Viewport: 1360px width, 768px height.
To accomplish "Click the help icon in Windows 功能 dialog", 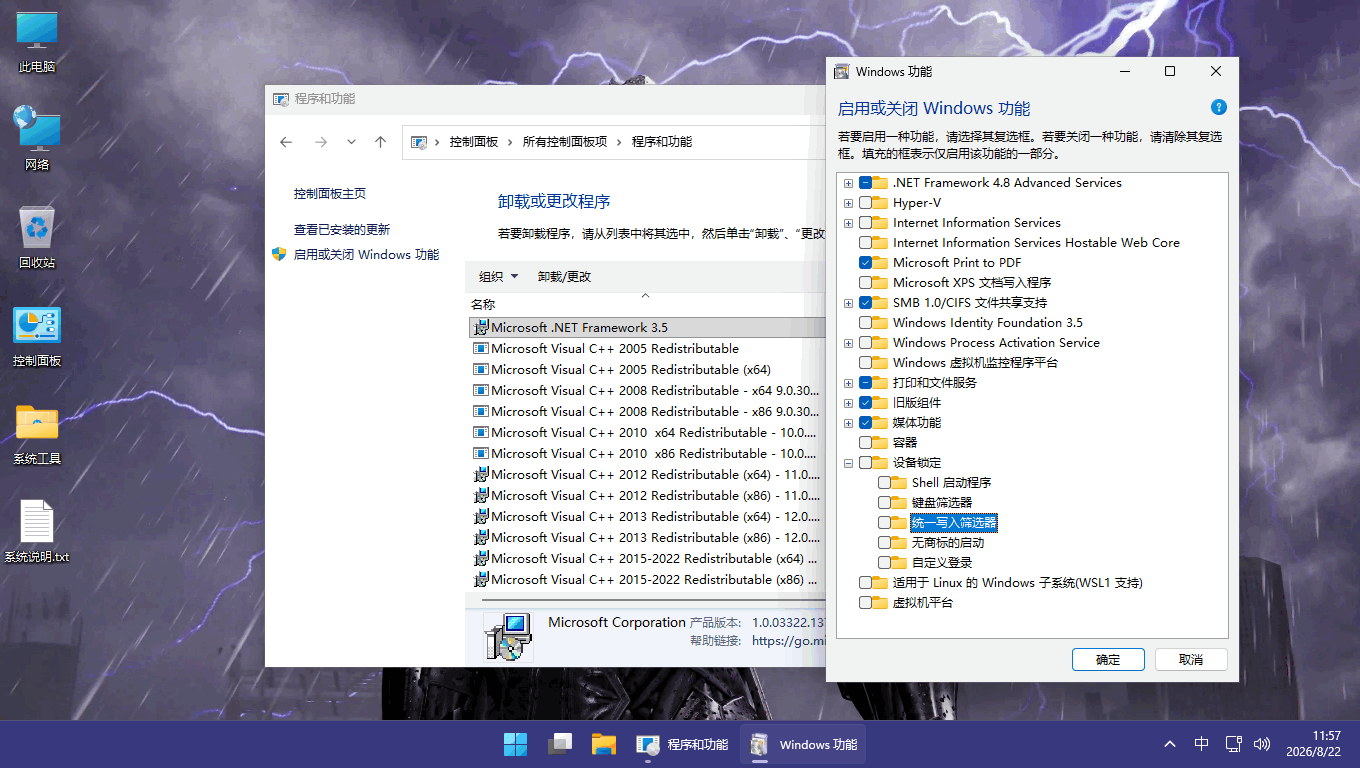I will pyautogui.click(x=1218, y=108).
